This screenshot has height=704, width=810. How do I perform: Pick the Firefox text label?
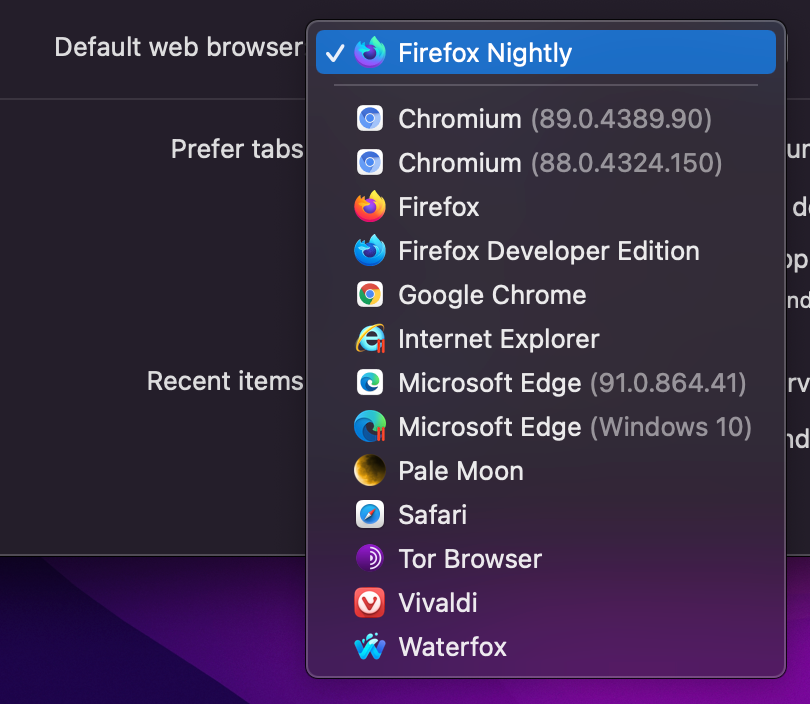click(439, 207)
